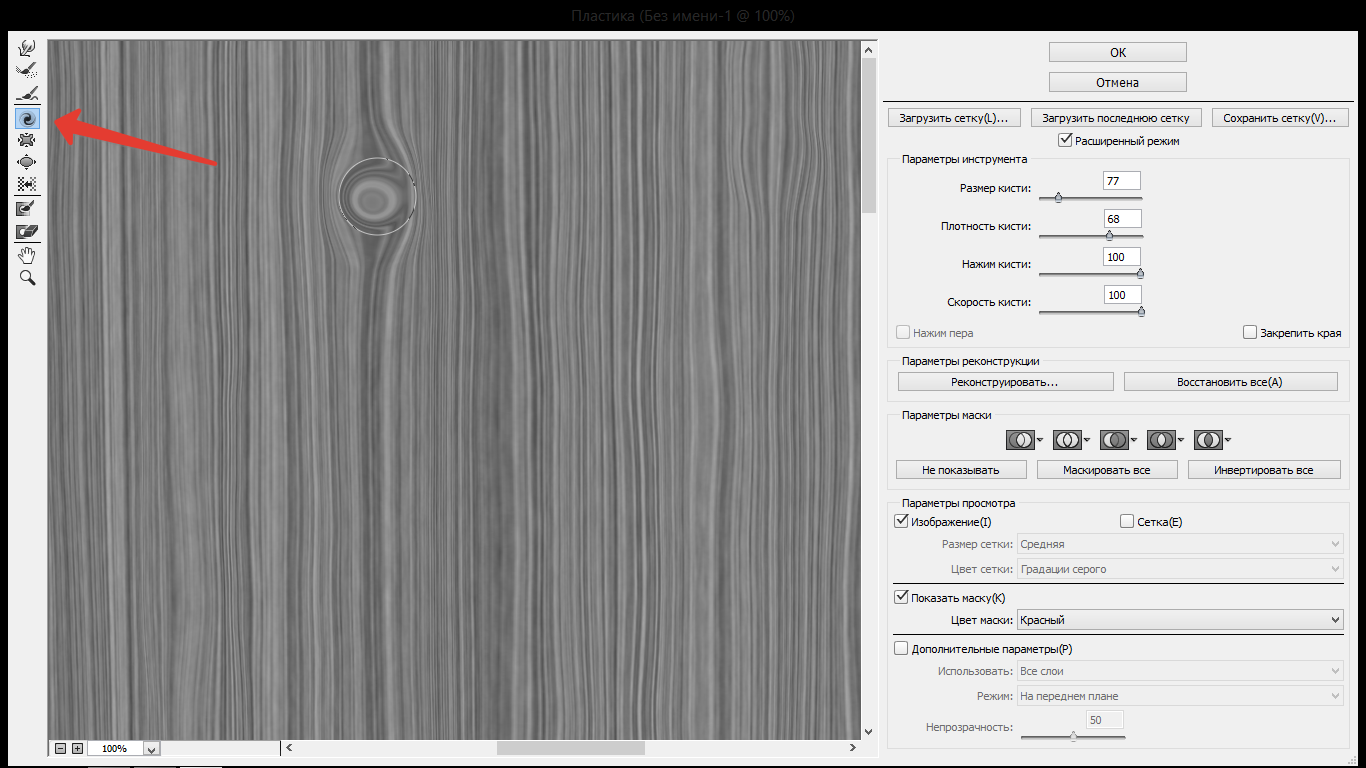Click the horizontal scroll left arrow
This screenshot has width=1366, height=768.
tap(289, 748)
